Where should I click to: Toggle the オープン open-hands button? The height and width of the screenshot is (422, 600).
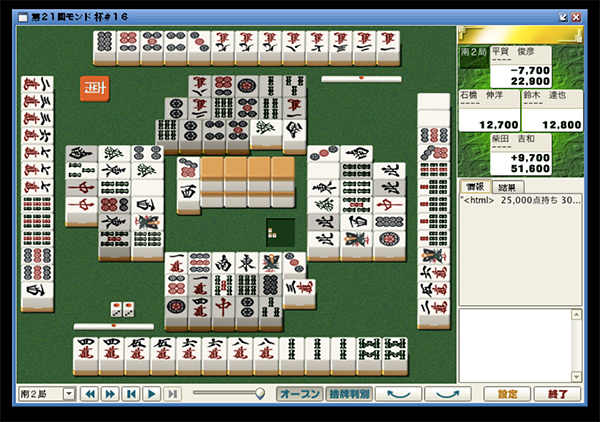pyautogui.click(x=300, y=394)
